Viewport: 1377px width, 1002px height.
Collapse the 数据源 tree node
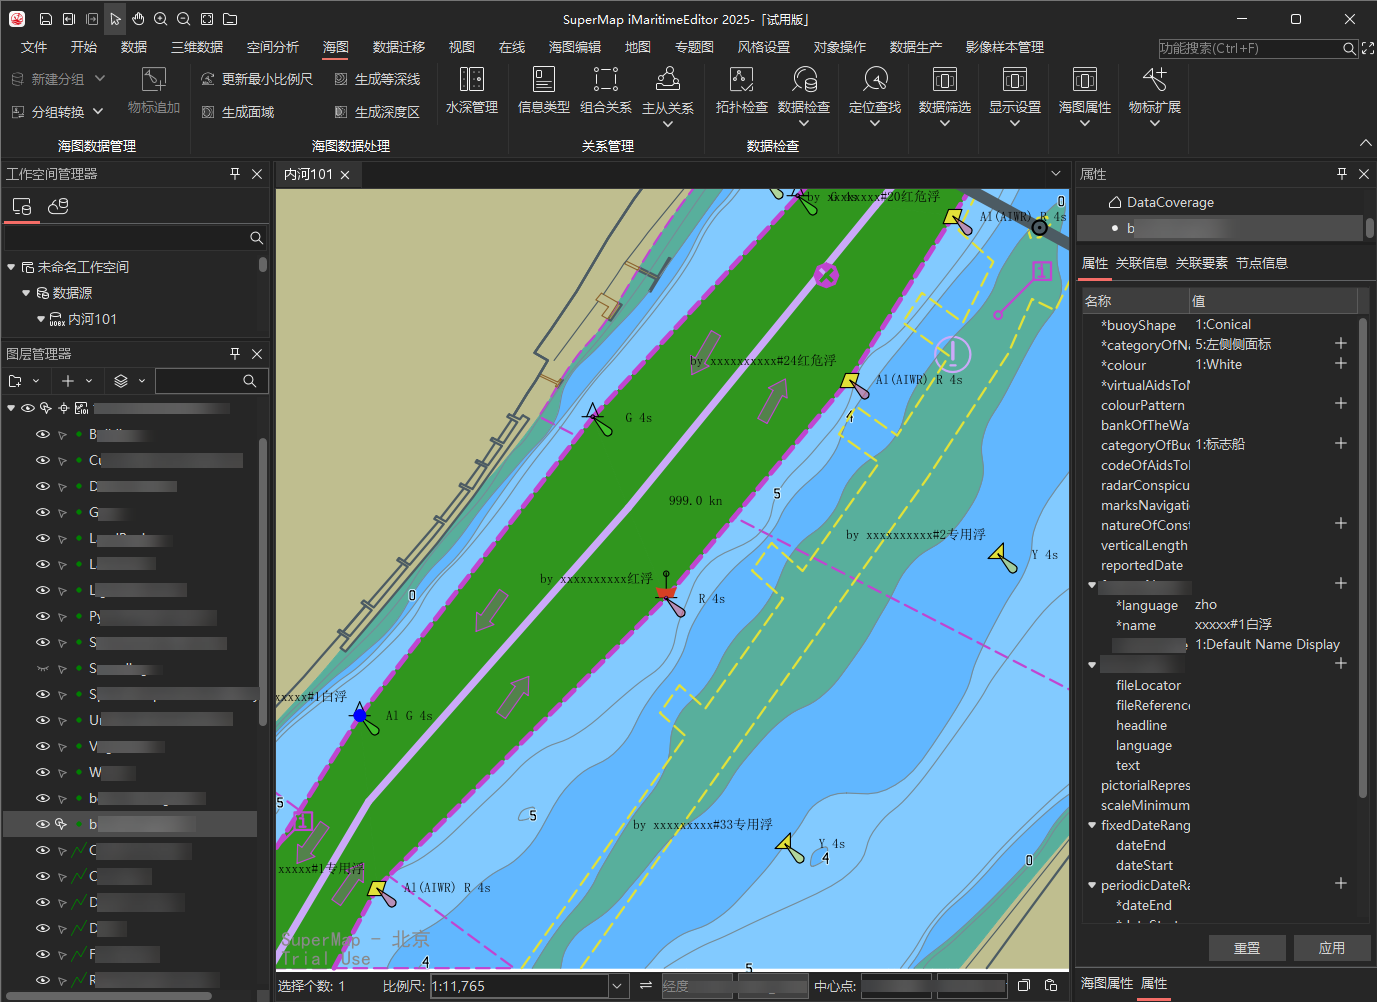click(26, 293)
